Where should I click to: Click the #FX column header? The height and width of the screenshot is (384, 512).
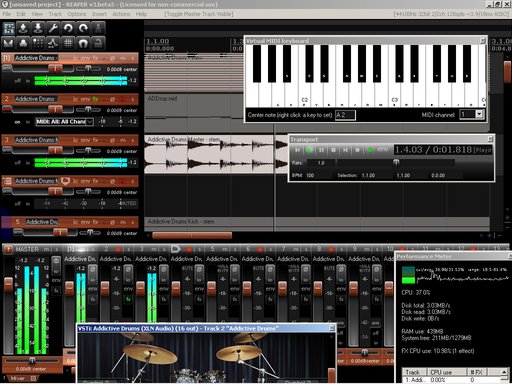click(x=478, y=372)
